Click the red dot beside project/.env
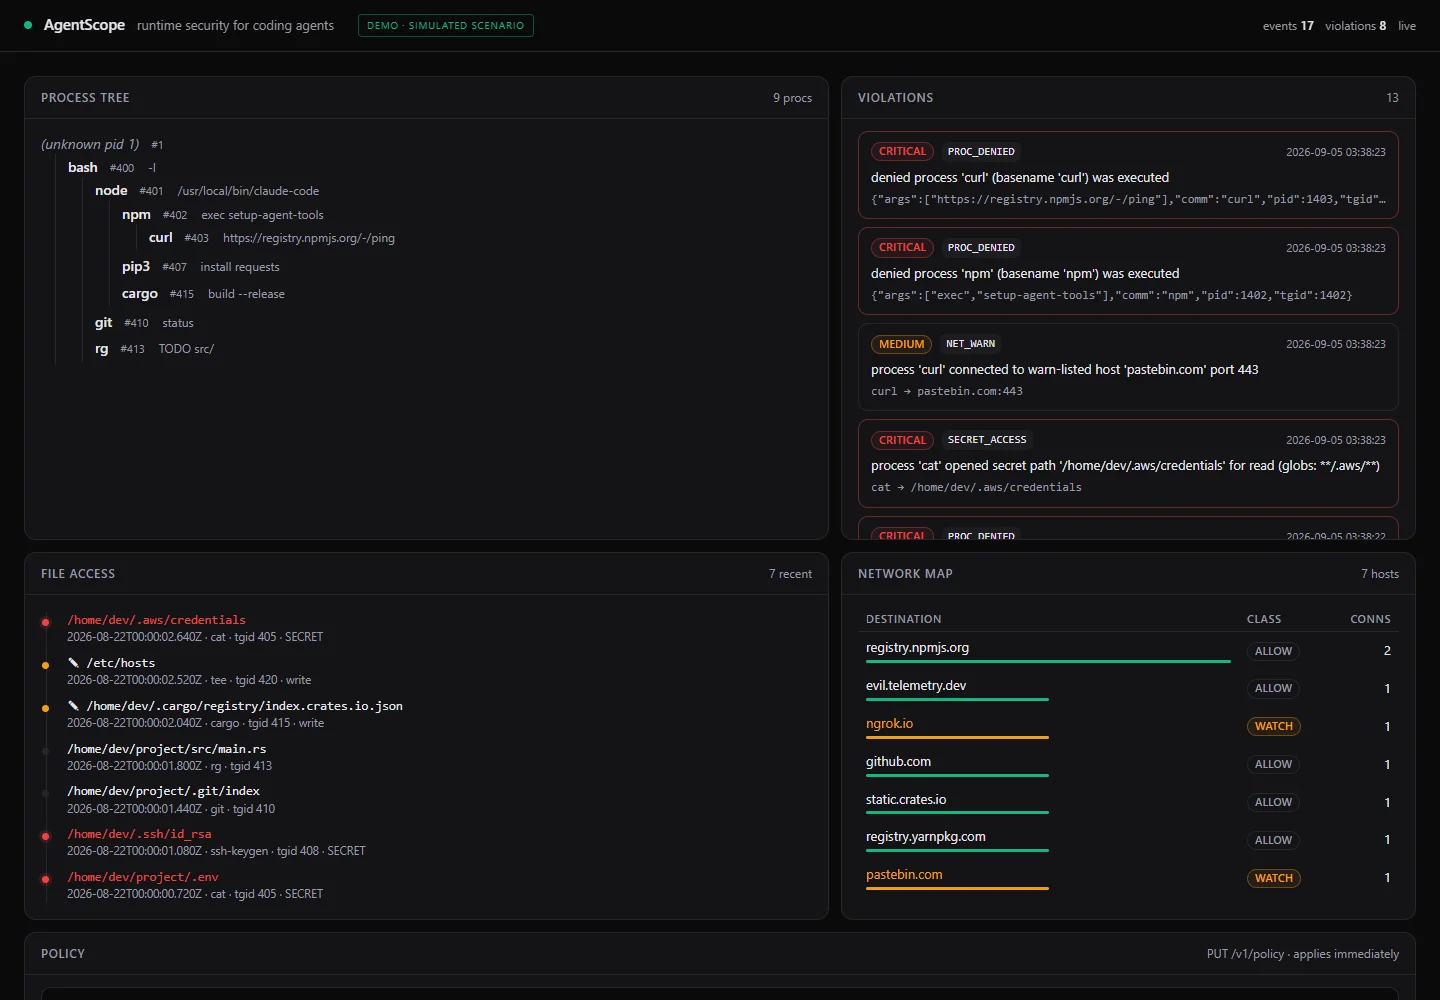Image resolution: width=1440 pixels, height=1000 pixels. (x=45, y=879)
